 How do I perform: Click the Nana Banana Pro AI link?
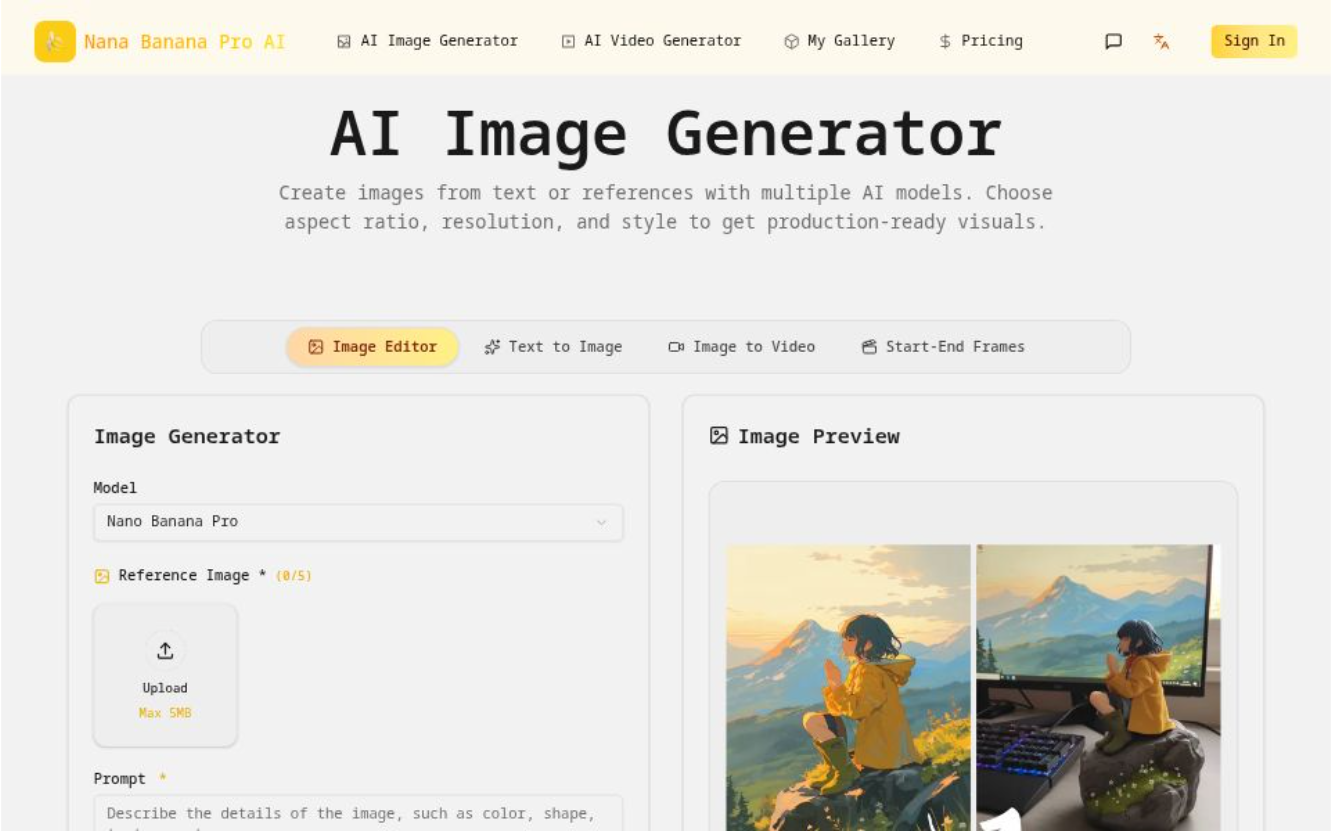point(184,42)
